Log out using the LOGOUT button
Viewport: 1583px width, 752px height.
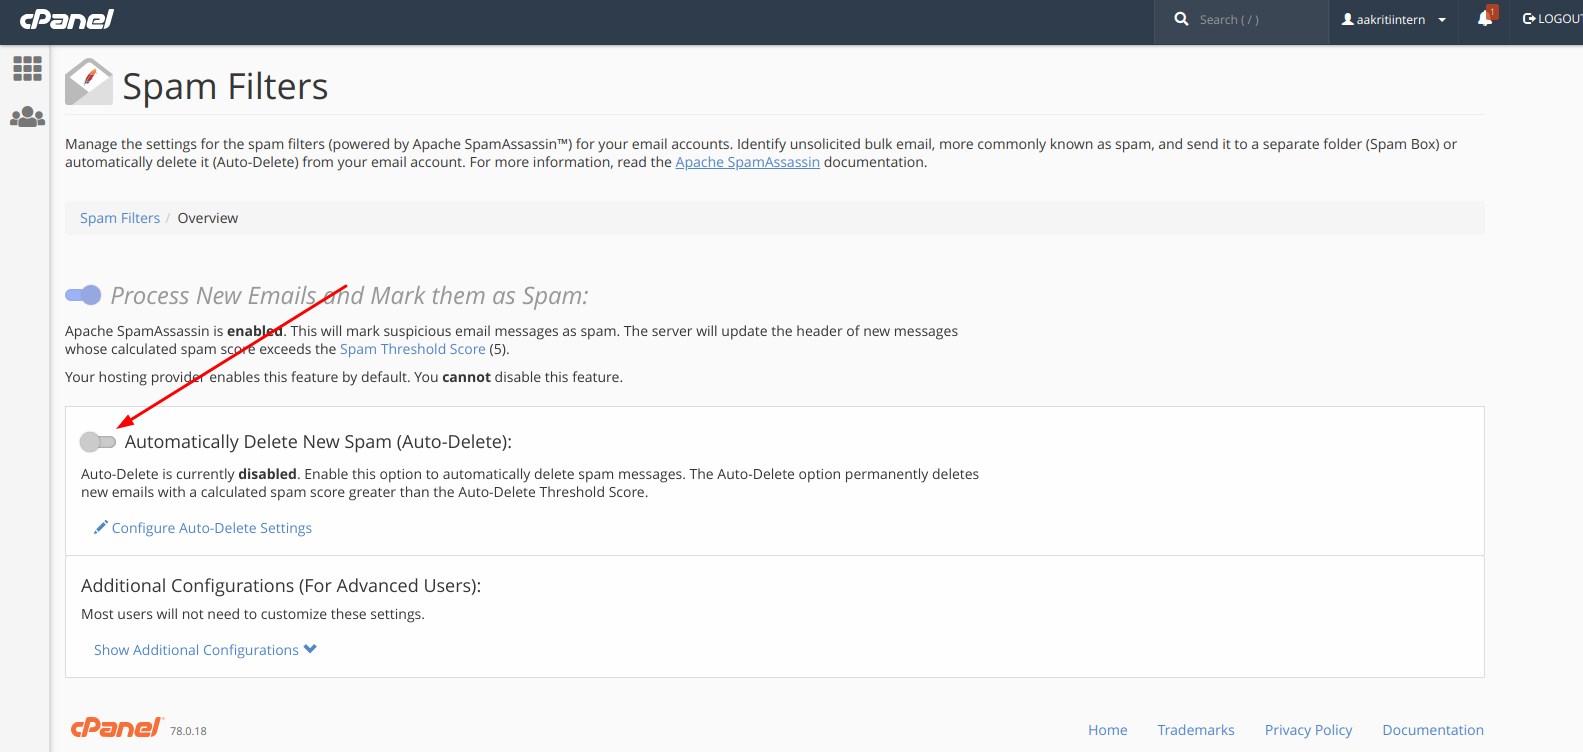point(1552,19)
